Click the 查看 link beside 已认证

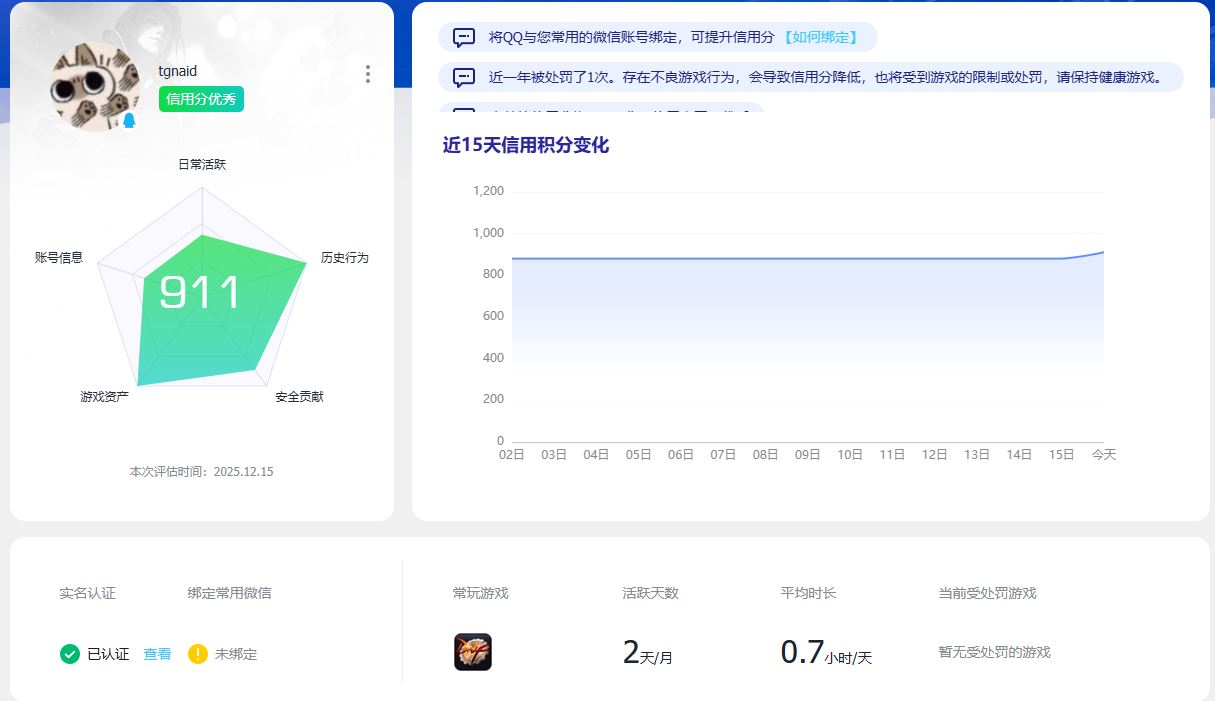[157, 654]
